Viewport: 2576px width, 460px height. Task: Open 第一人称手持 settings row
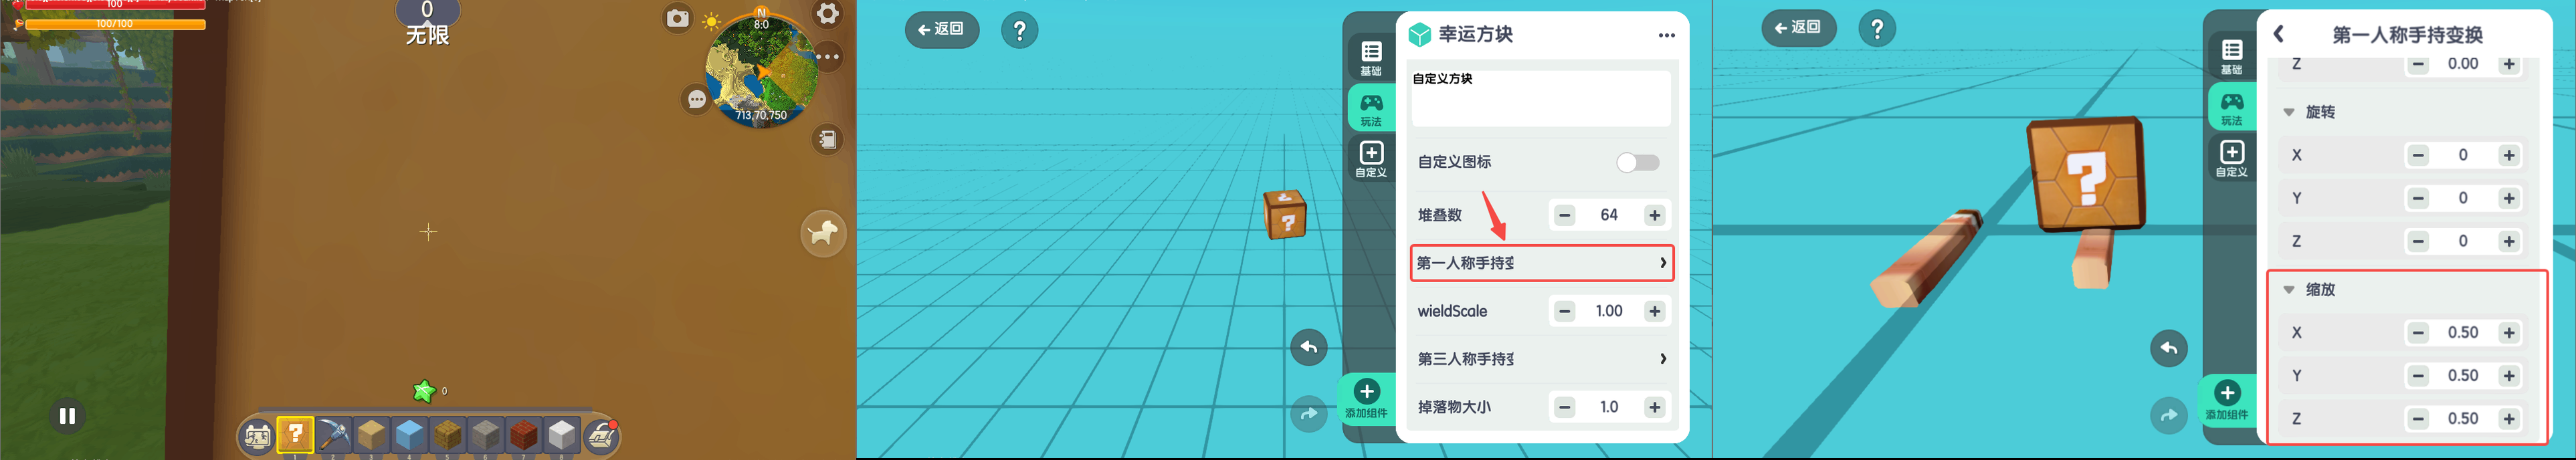click(x=1541, y=263)
